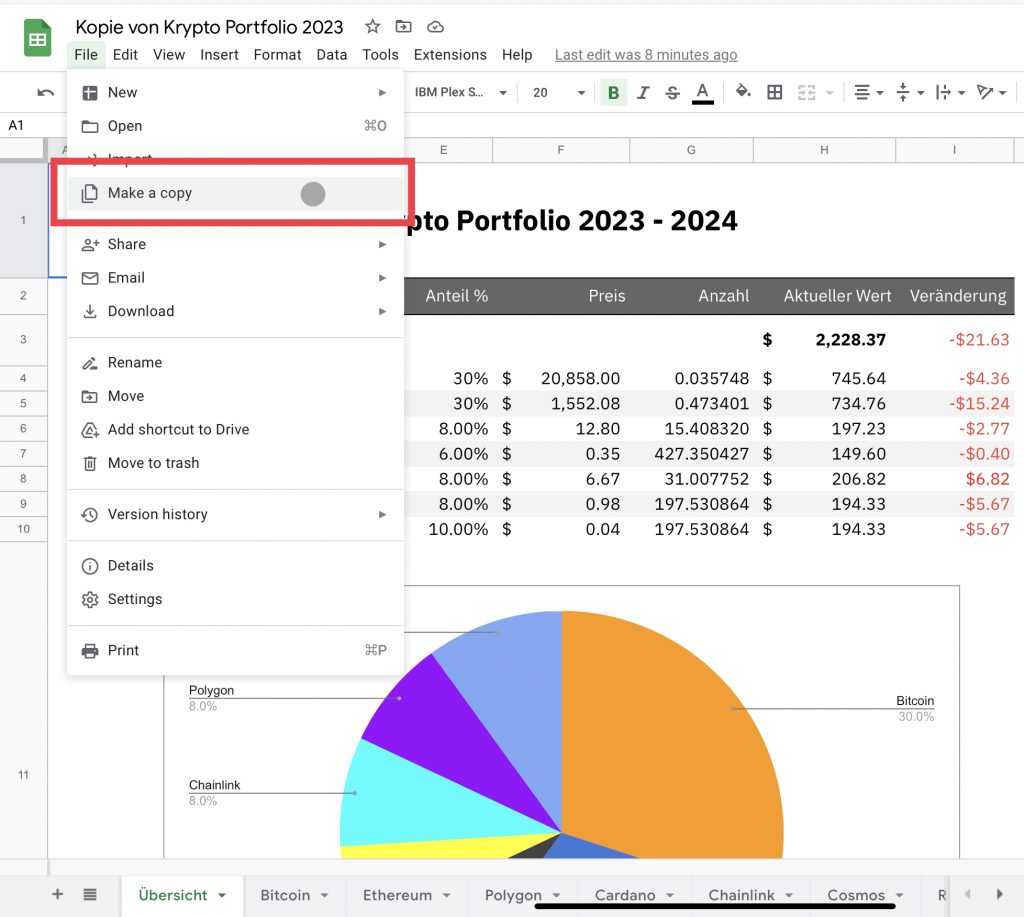1024x917 pixels.
Task: Choose Print from the File menu
Action: click(x=235, y=651)
